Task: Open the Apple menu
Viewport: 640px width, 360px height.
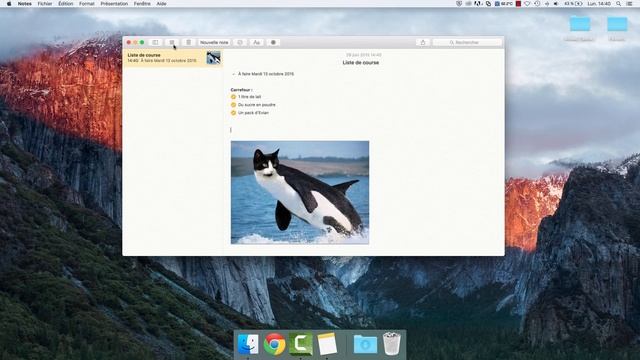Action: 9,4
